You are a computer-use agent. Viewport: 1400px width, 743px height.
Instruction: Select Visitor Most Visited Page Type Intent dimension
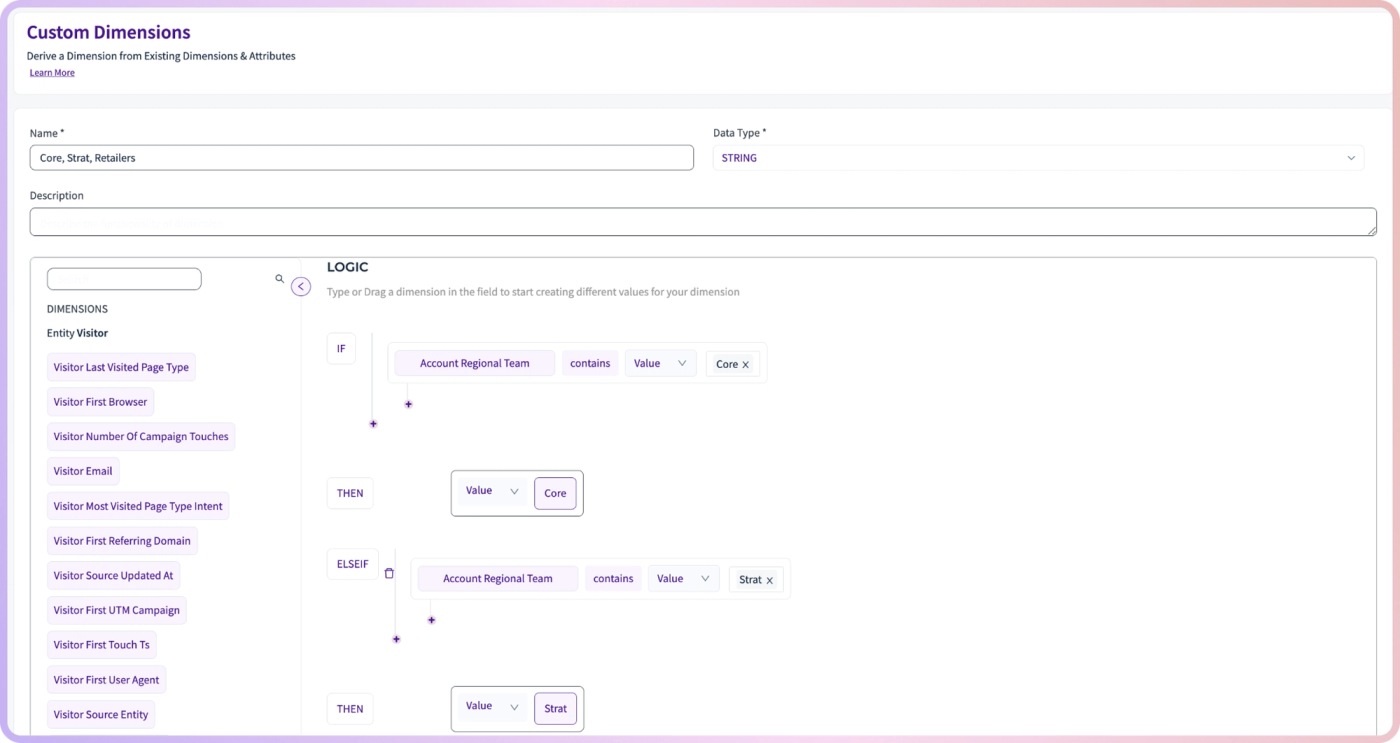point(138,506)
